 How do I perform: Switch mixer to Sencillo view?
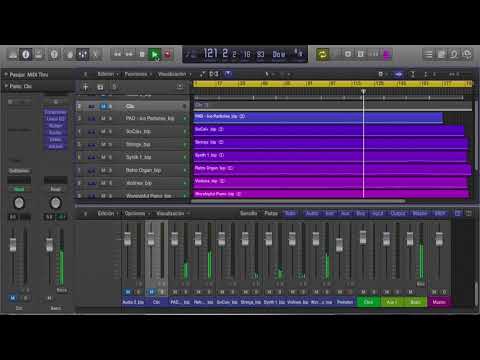click(249, 213)
